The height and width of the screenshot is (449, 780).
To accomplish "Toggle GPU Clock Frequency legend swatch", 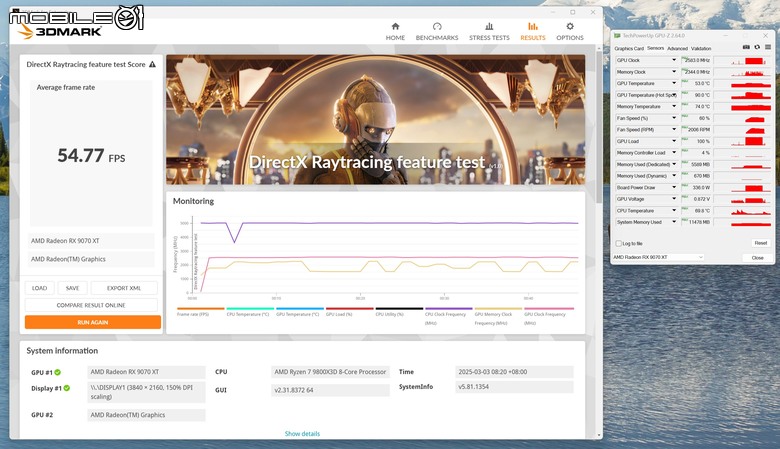I will click(x=549, y=309).
